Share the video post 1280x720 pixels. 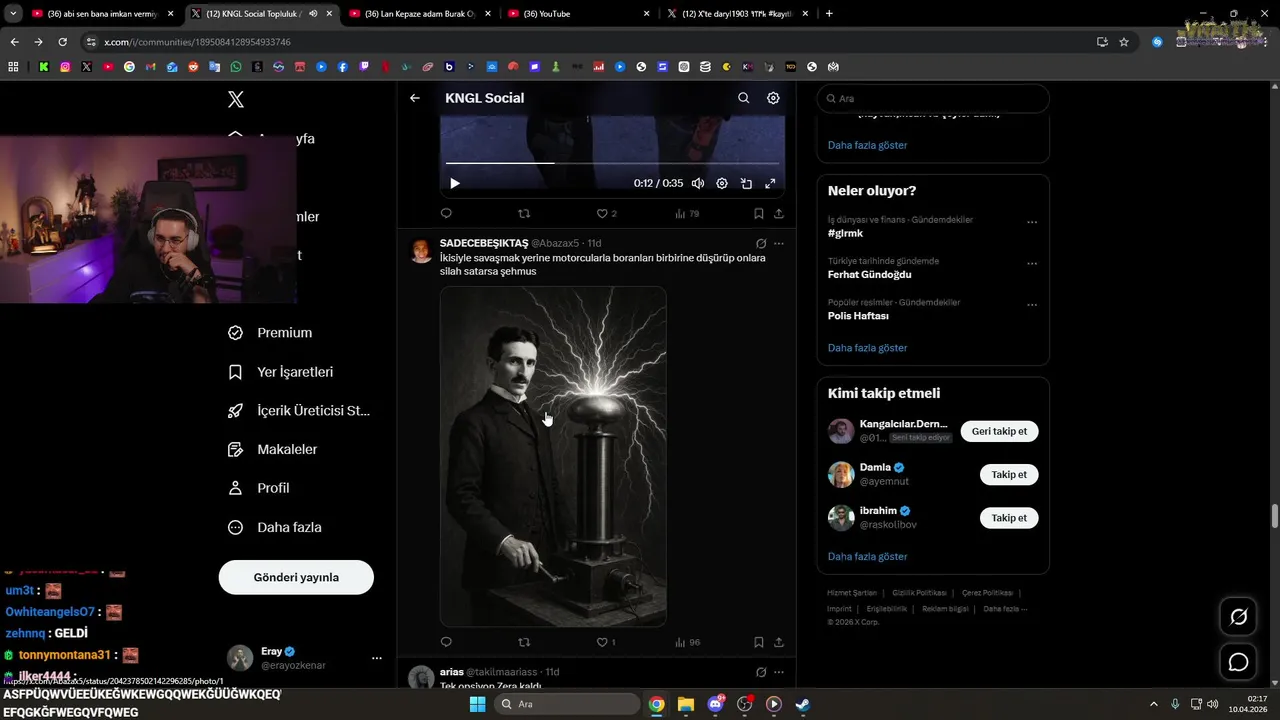(779, 213)
